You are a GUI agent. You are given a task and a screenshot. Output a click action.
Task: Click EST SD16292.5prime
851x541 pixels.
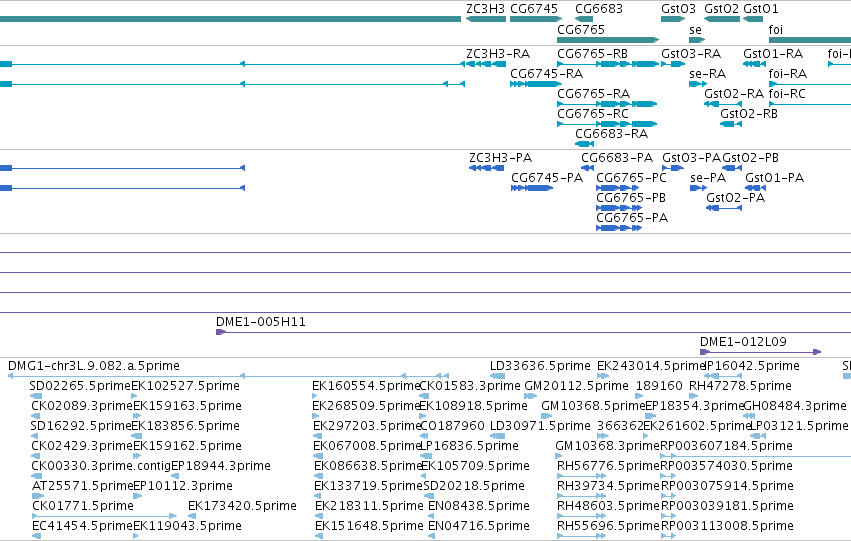click(x=35, y=436)
